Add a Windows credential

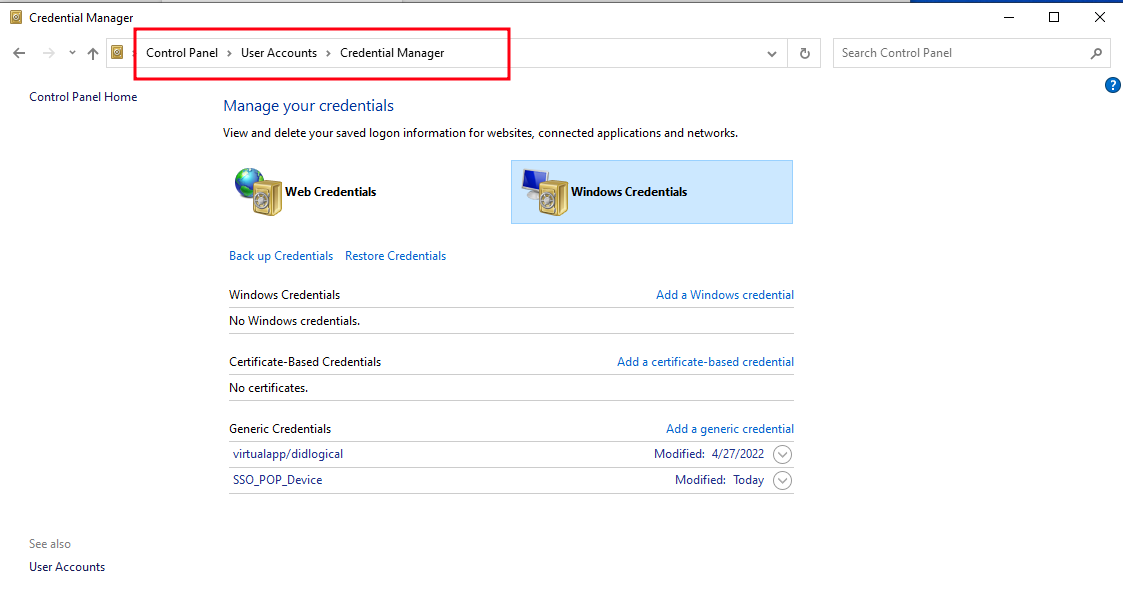(724, 294)
